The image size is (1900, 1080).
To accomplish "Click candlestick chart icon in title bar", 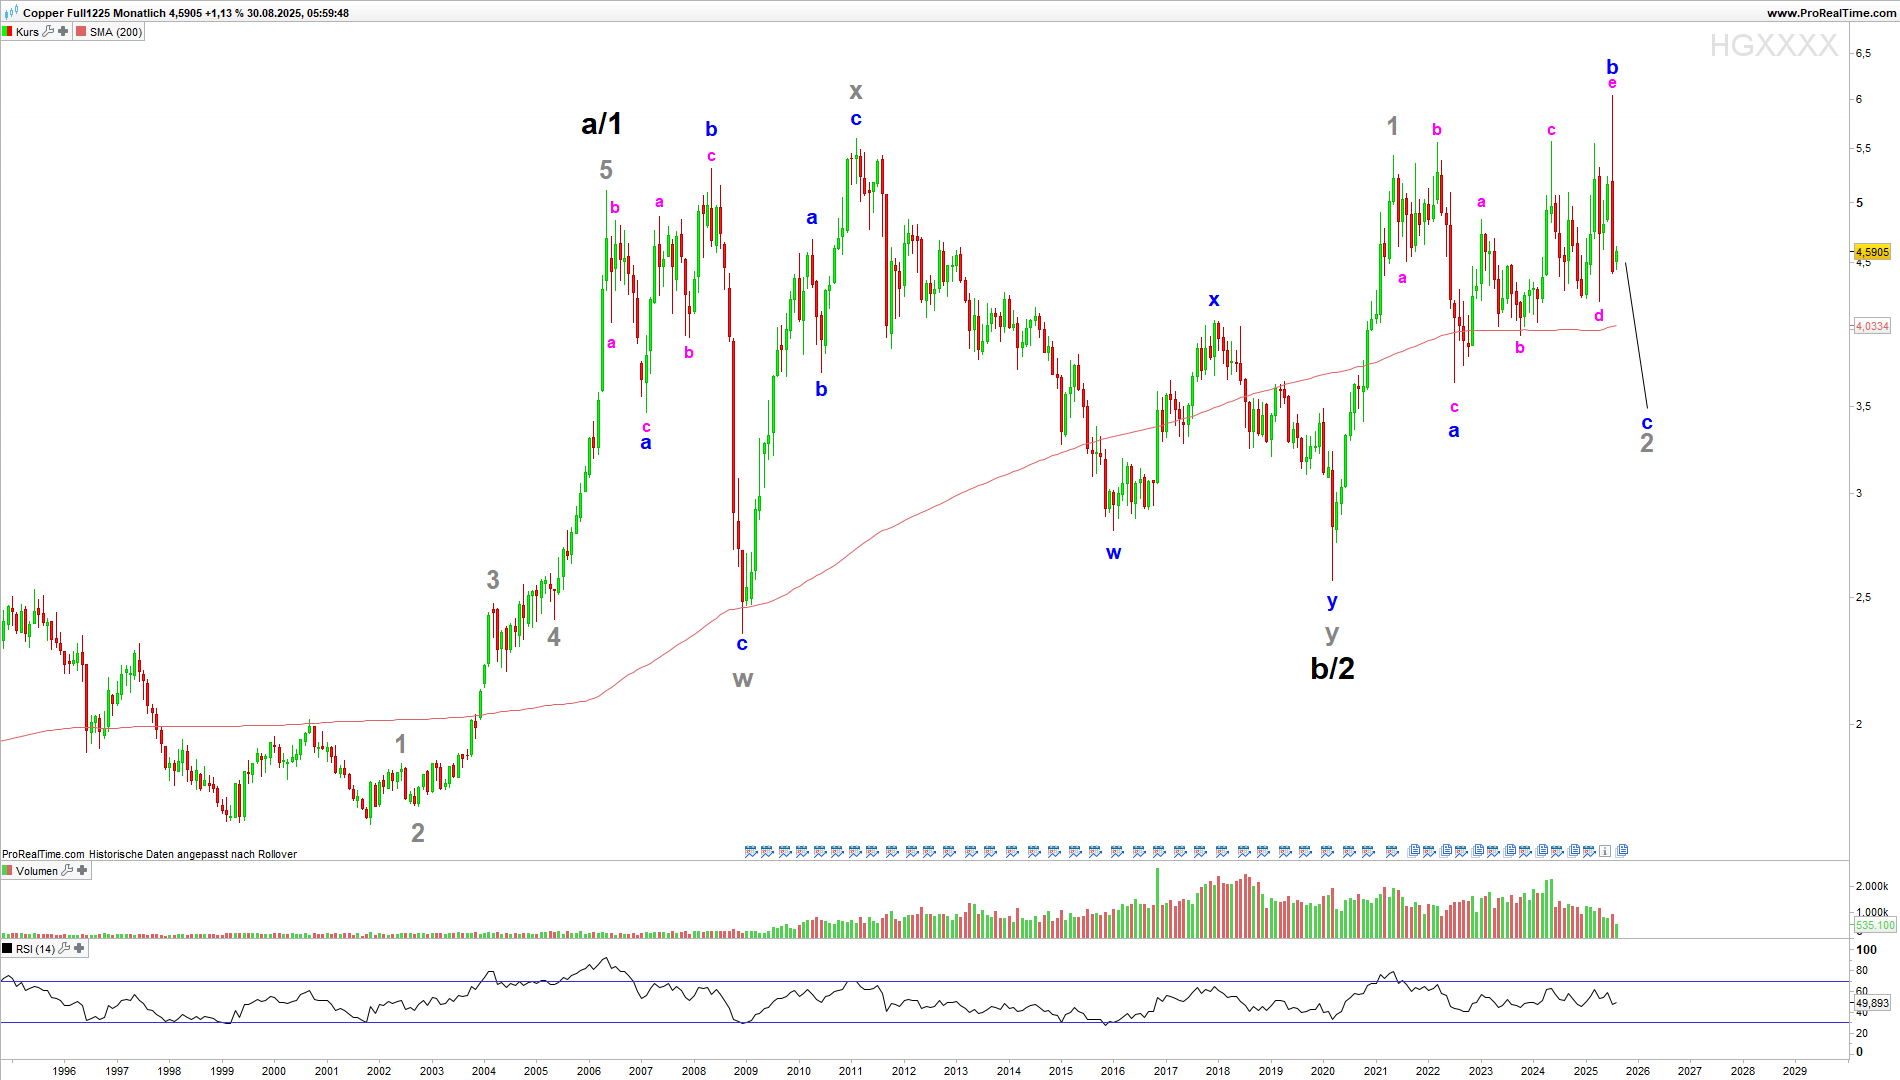I will tap(11, 13).
